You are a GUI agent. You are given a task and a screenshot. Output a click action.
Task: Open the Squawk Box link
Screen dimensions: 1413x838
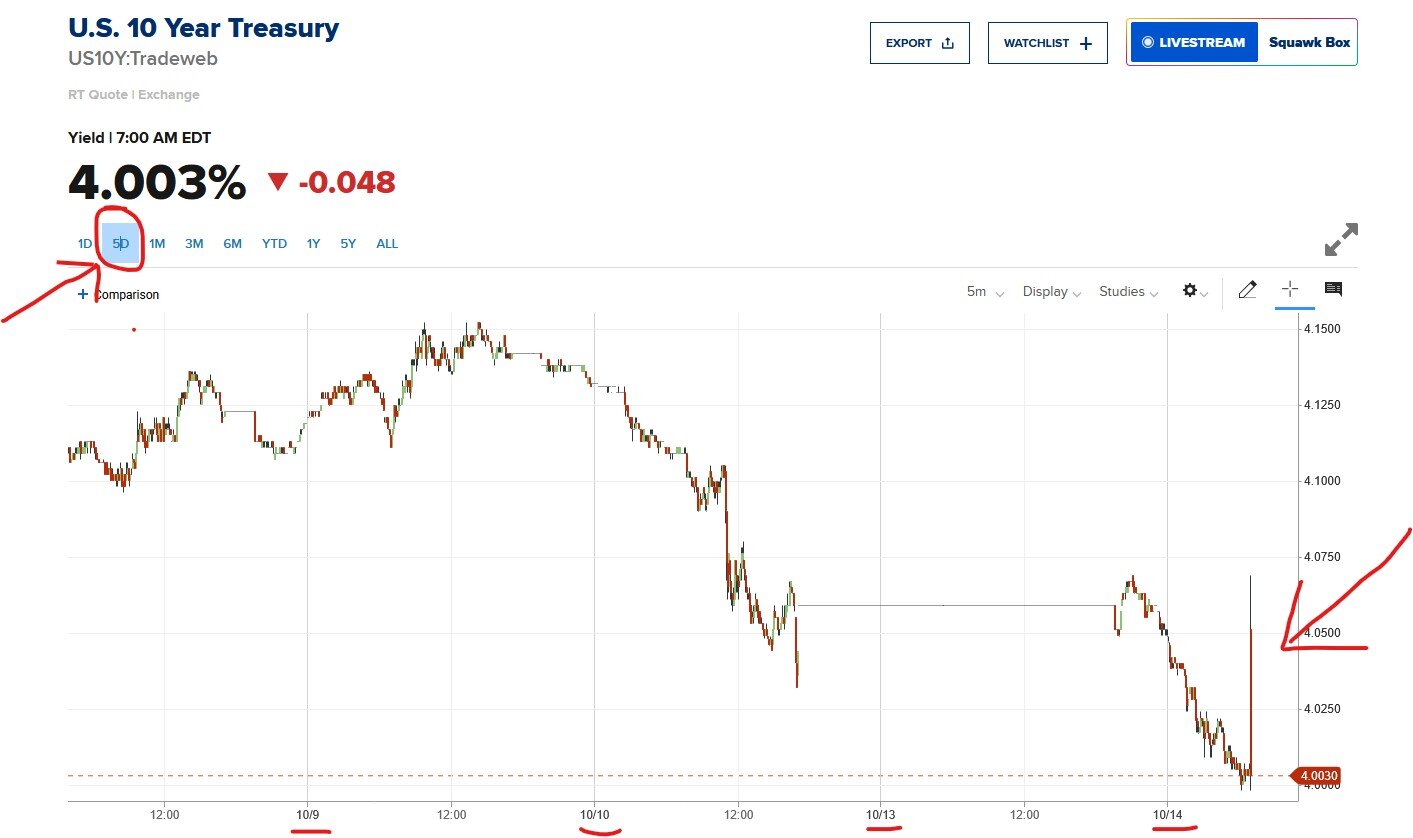pyautogui.click(x=1309, y=43)
